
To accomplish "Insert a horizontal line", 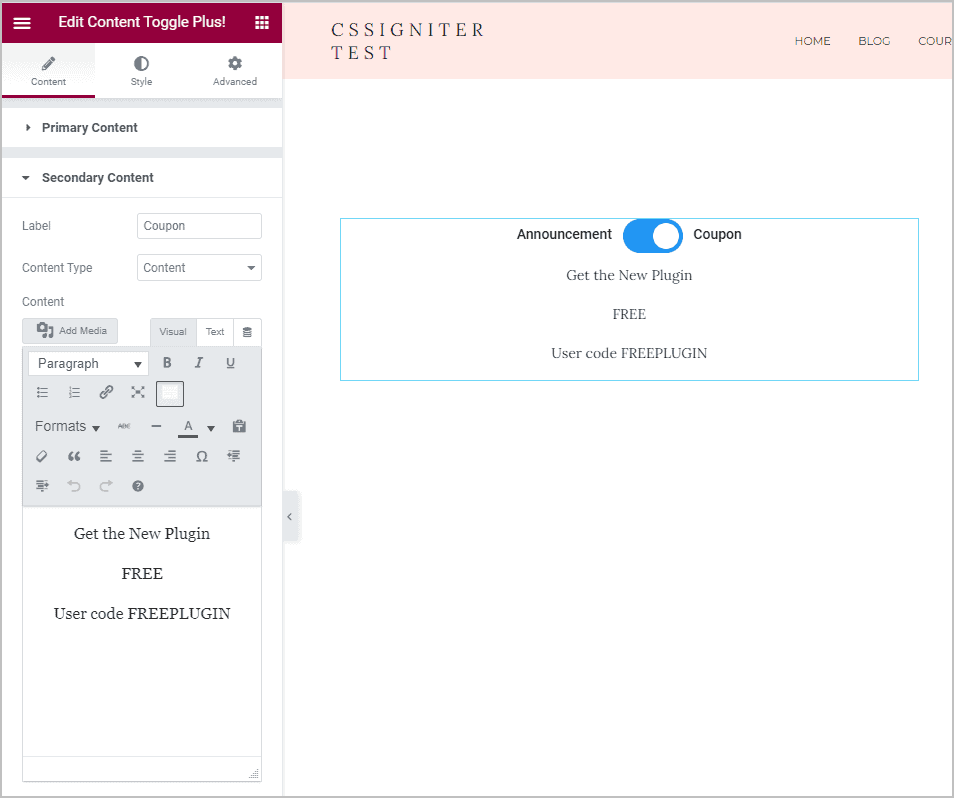I will point(156,426).
